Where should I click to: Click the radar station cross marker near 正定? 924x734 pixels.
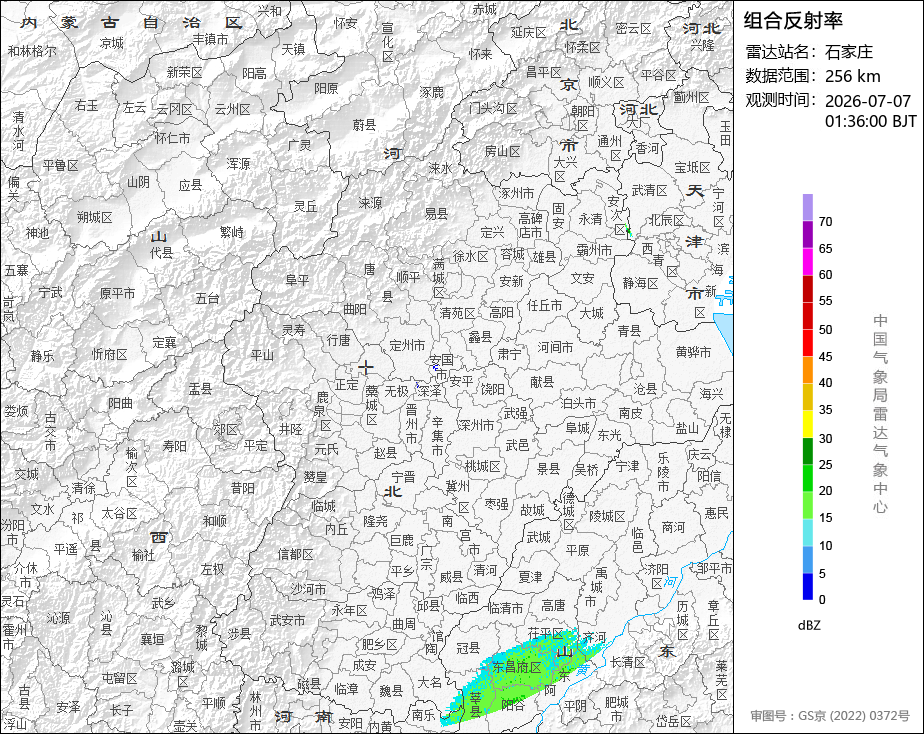pyautogui.click(x=366, y=368)
